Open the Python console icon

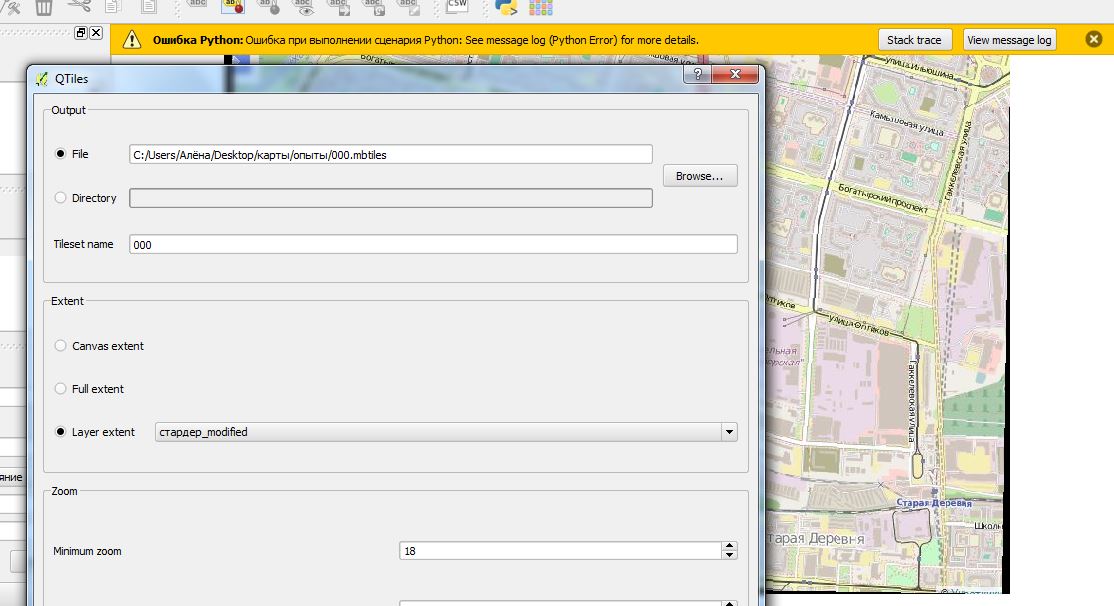pos(506,7)
